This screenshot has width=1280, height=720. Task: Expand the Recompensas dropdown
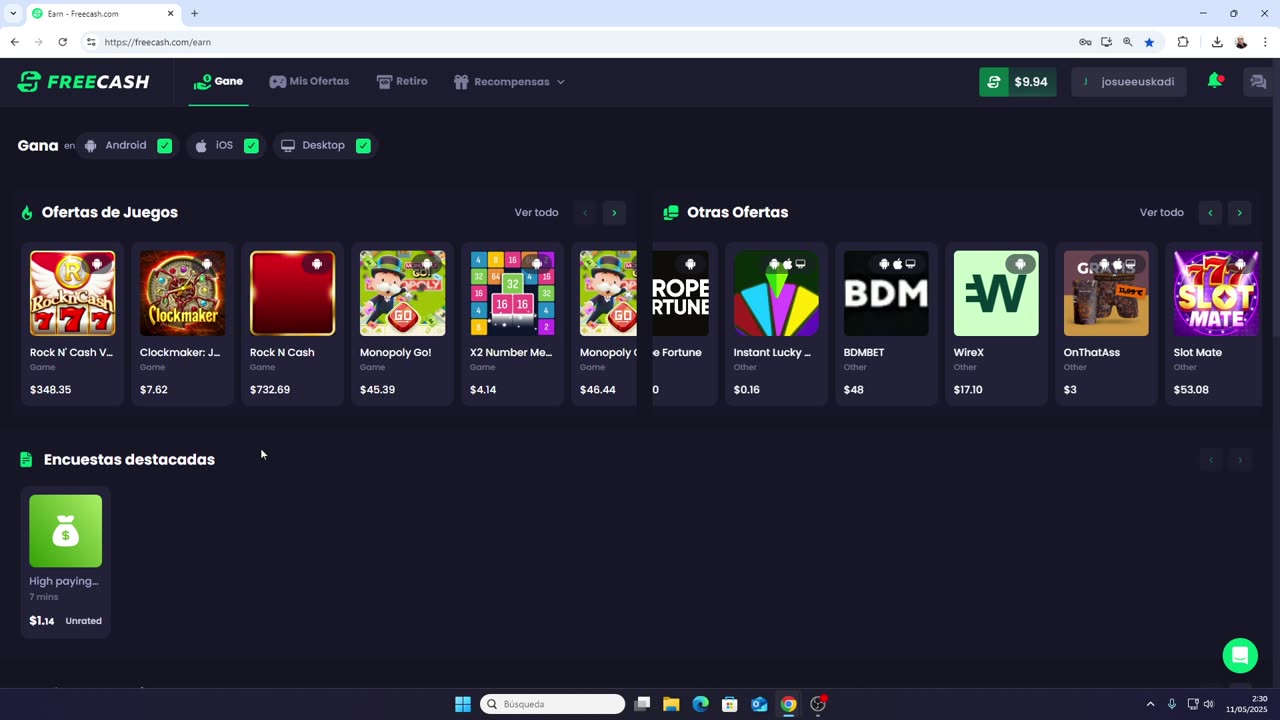pyautogui.click(x=509, y=82)
